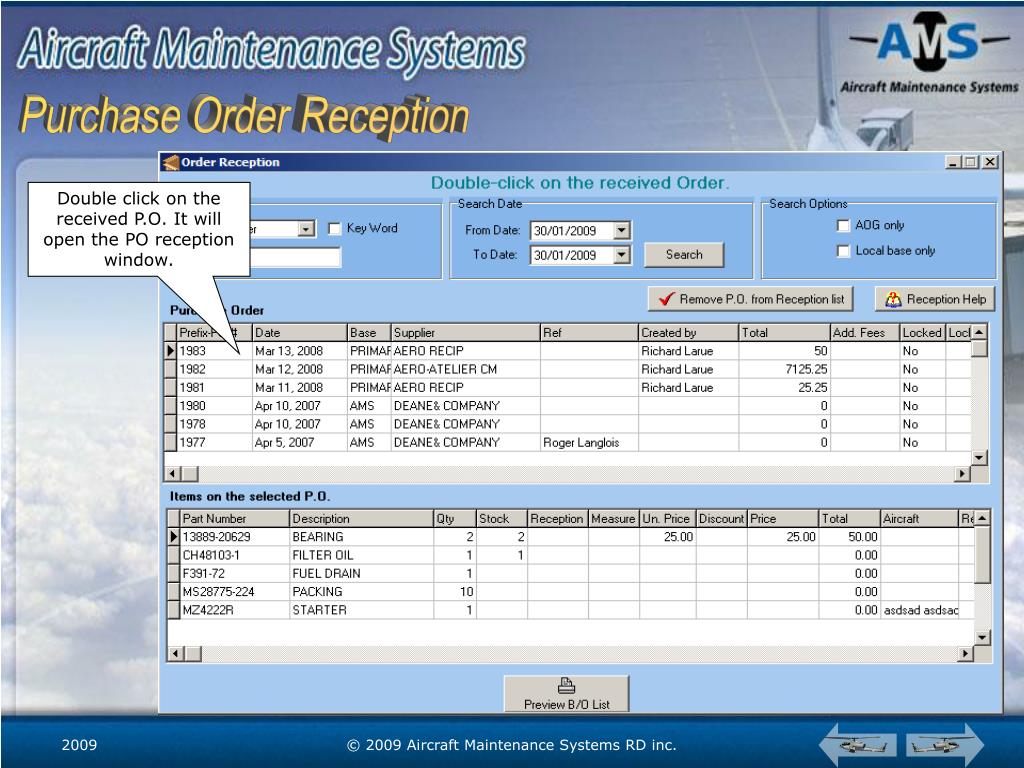The image size is (1024, 768).
Task: Click the Add. Fees column header
Action: coord(865,332)
